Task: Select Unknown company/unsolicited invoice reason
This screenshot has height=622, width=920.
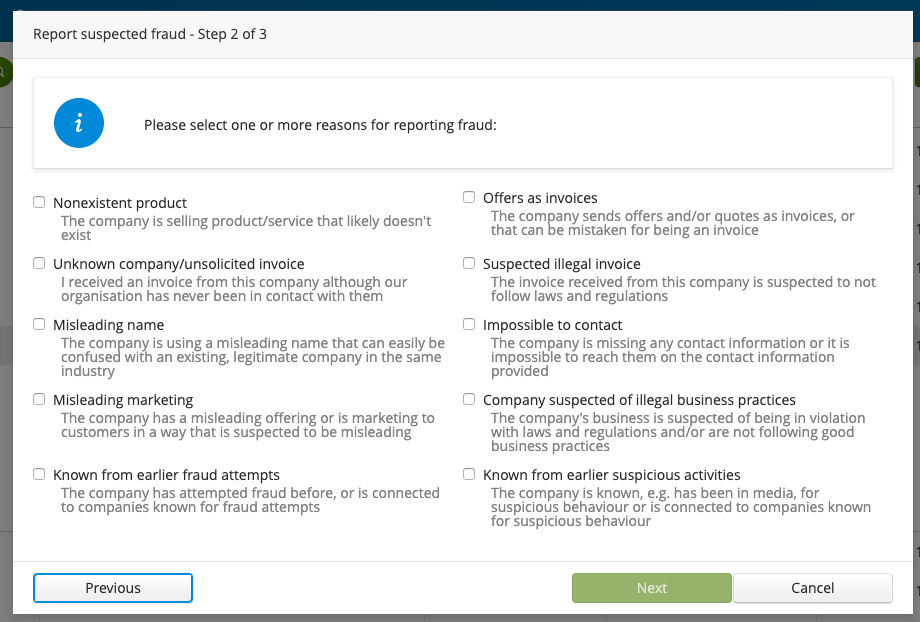Action: point(39,263)
